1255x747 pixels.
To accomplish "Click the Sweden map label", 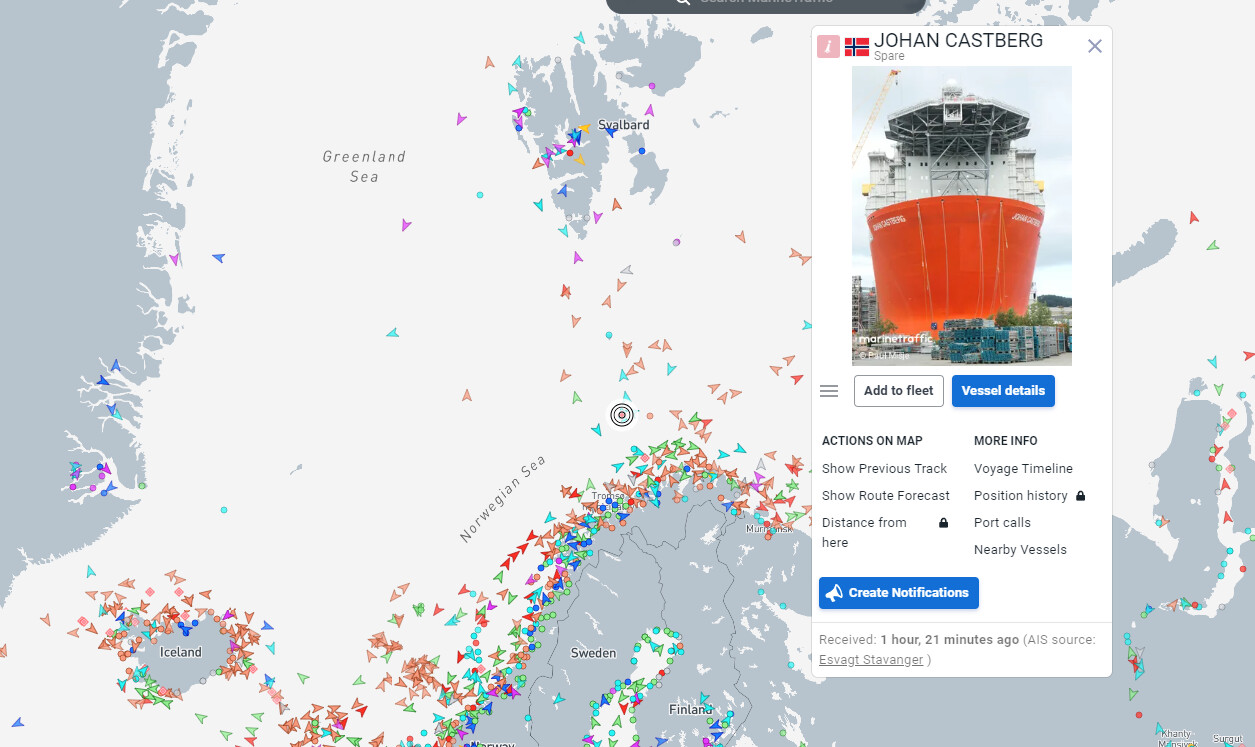I will click(594, 653).
